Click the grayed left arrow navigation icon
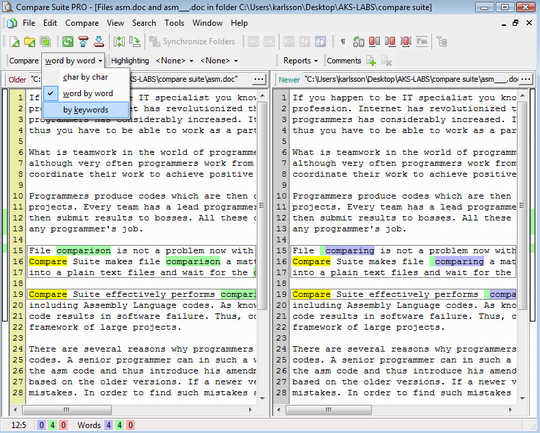 pos(253,42)
